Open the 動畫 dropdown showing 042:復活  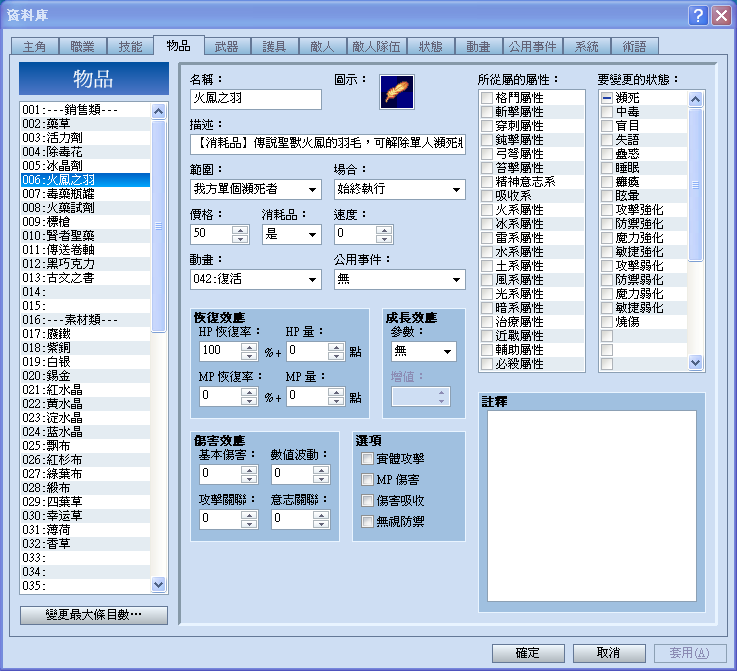click(256, 279)
